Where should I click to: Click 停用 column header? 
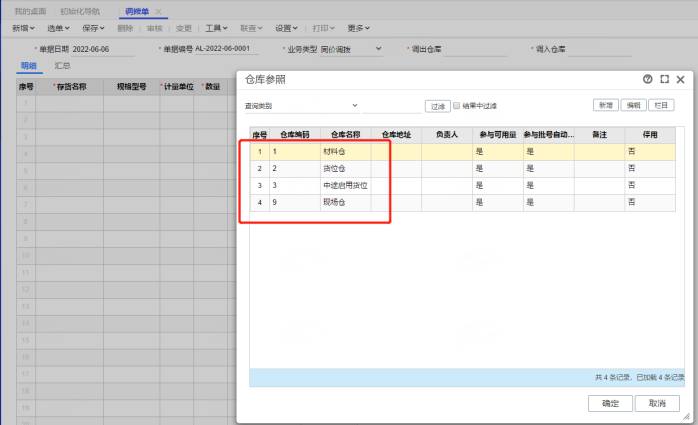click(650, 135)
